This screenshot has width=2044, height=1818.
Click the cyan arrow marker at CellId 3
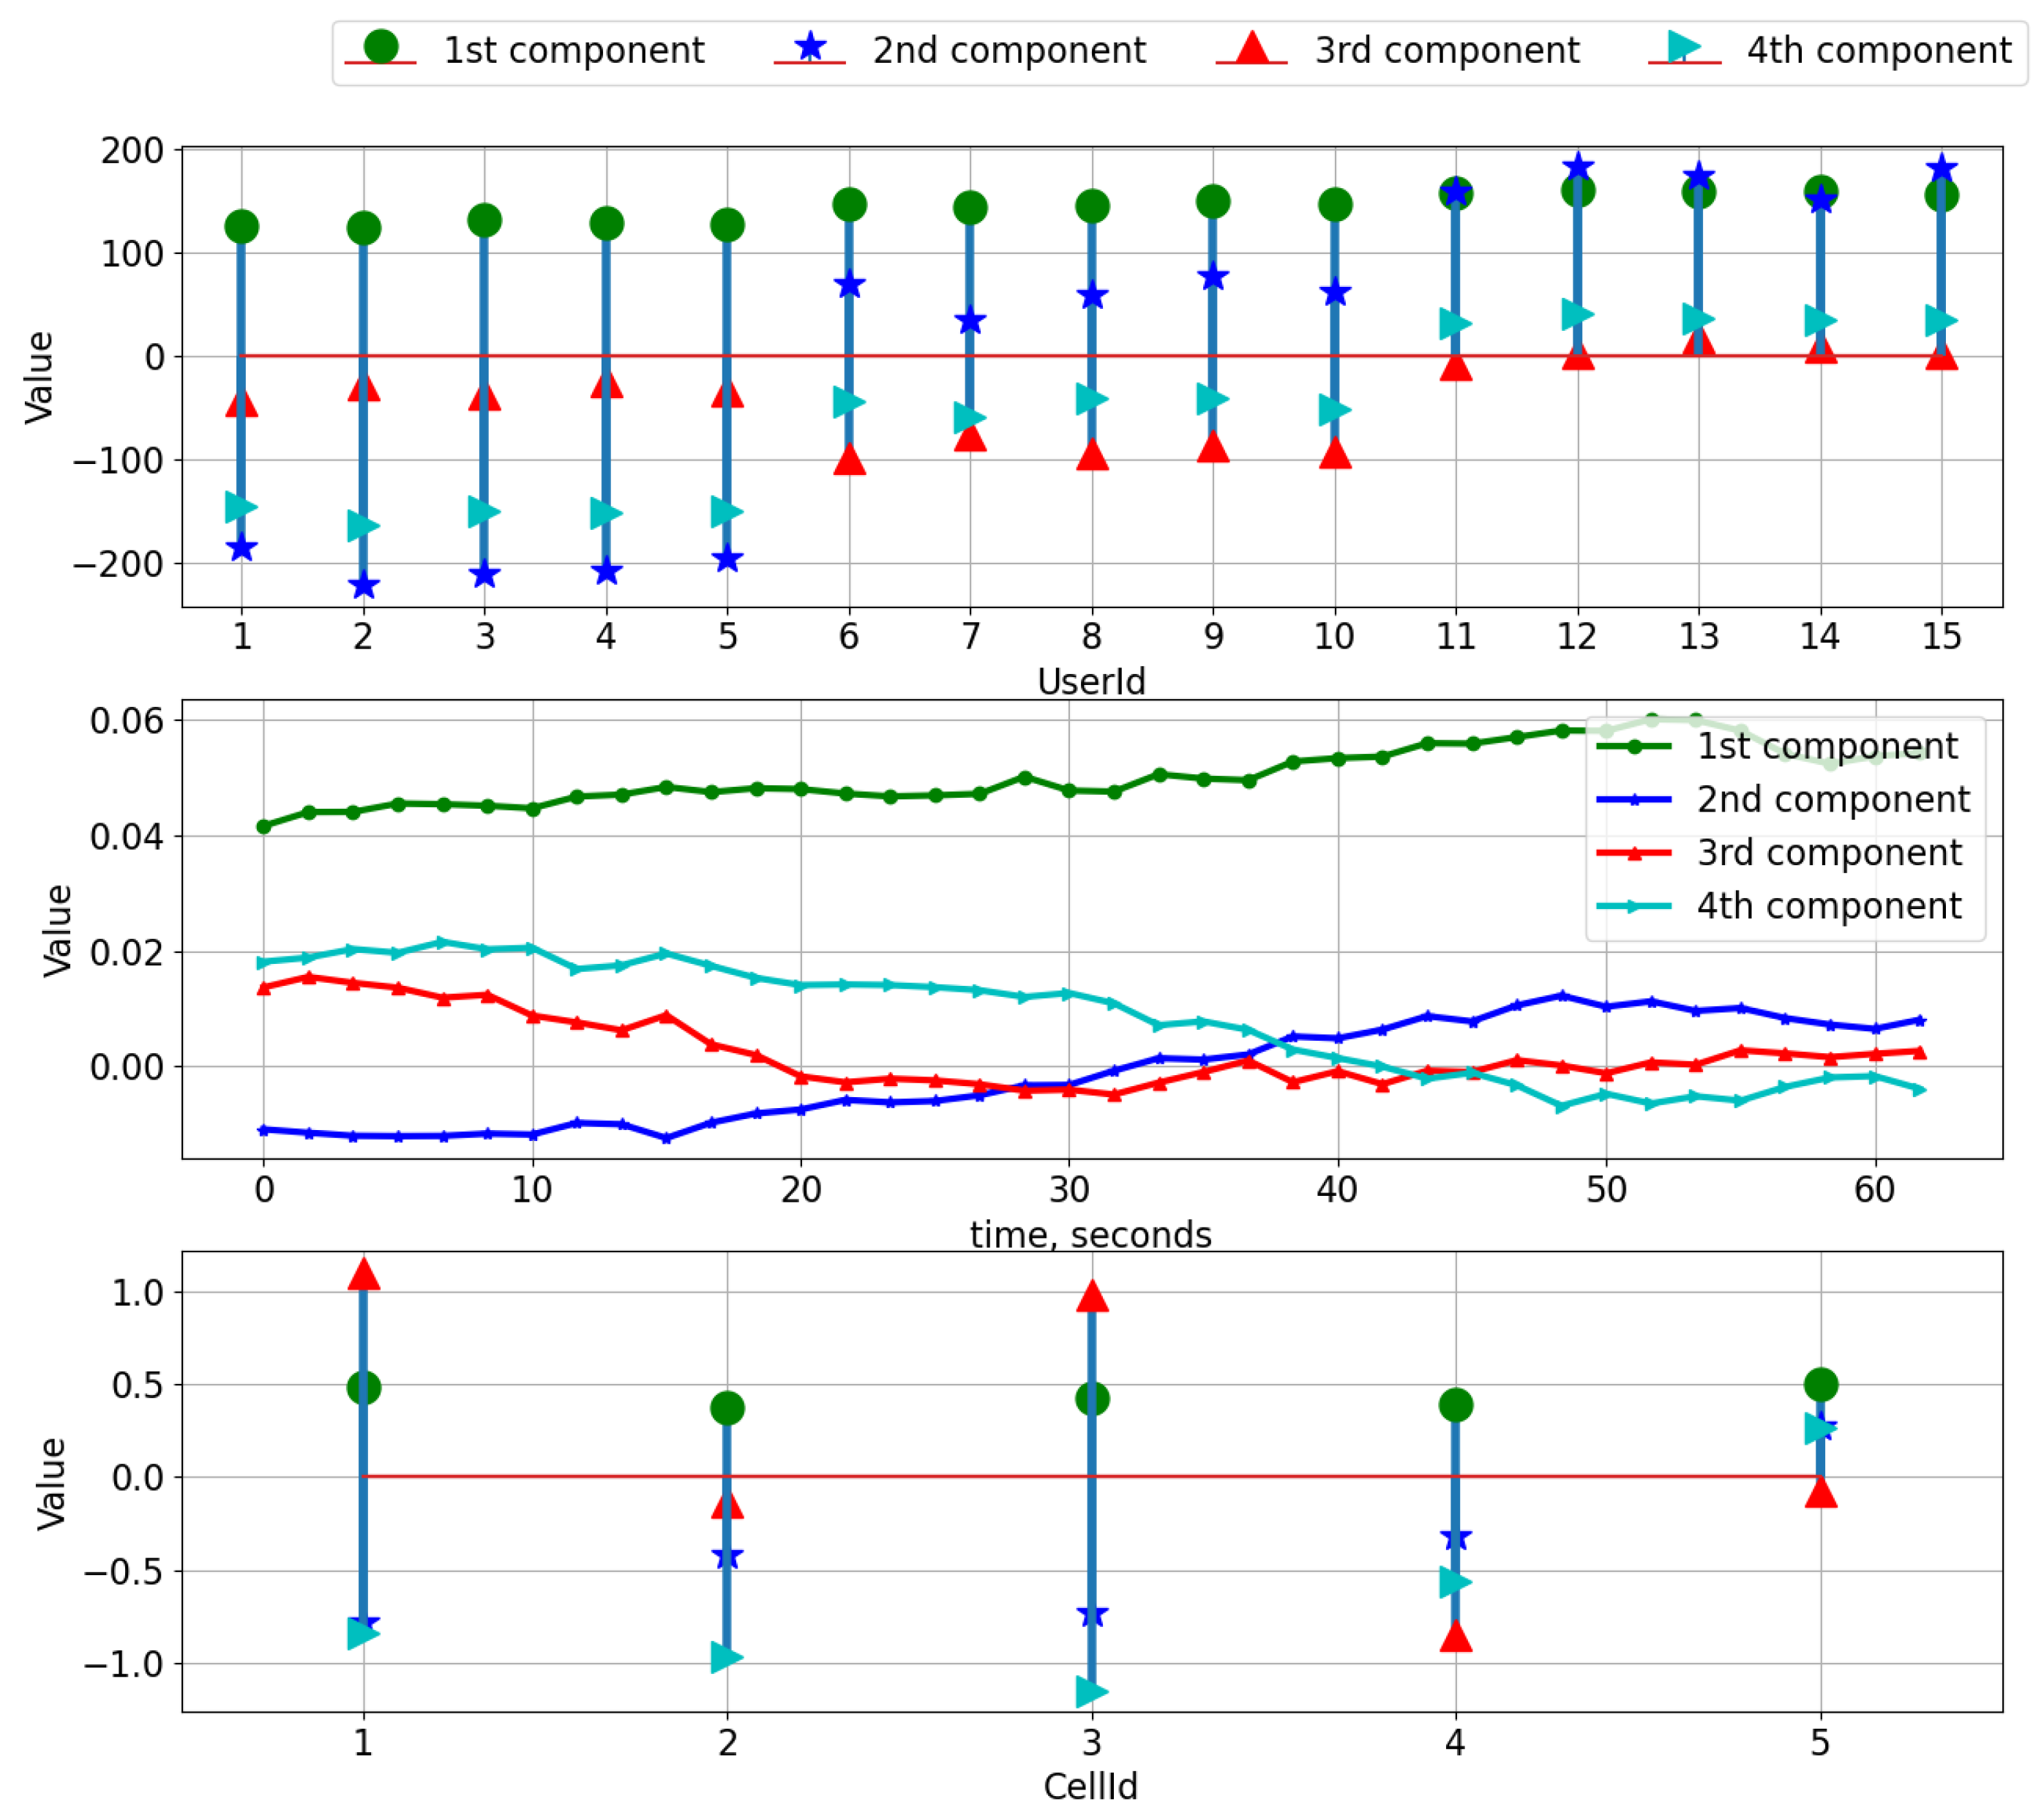1091,1692
